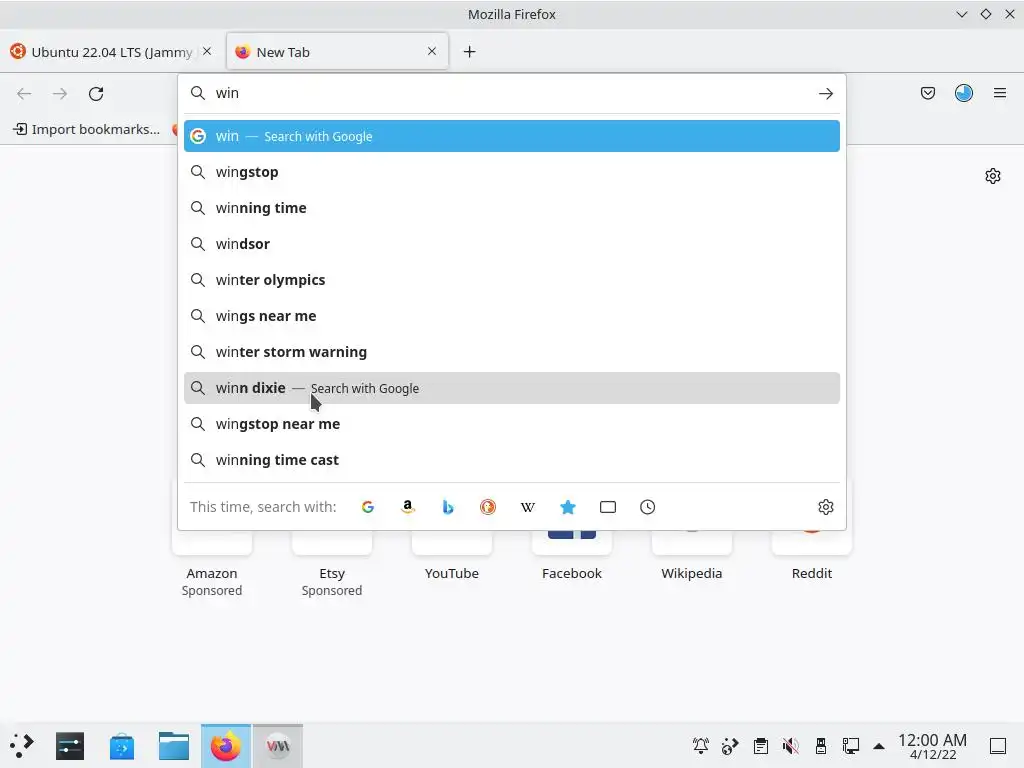Open Dolphin file manager from taskbar

point(174,746)
